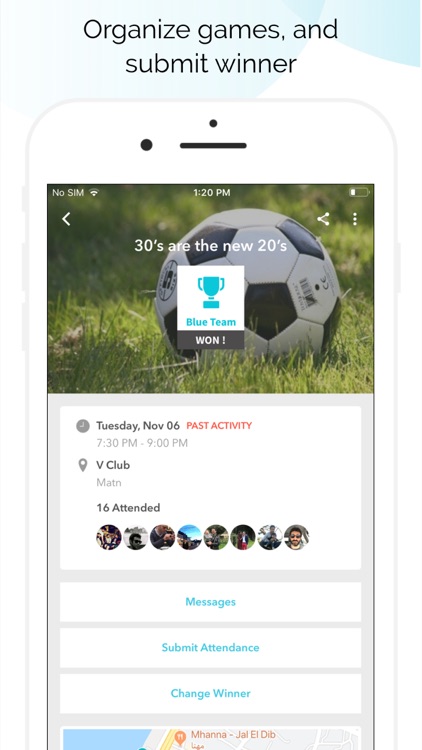Tap the PAST ACTIVITY label
Viewport: 422px width, 750px height.
pos(219,426)
